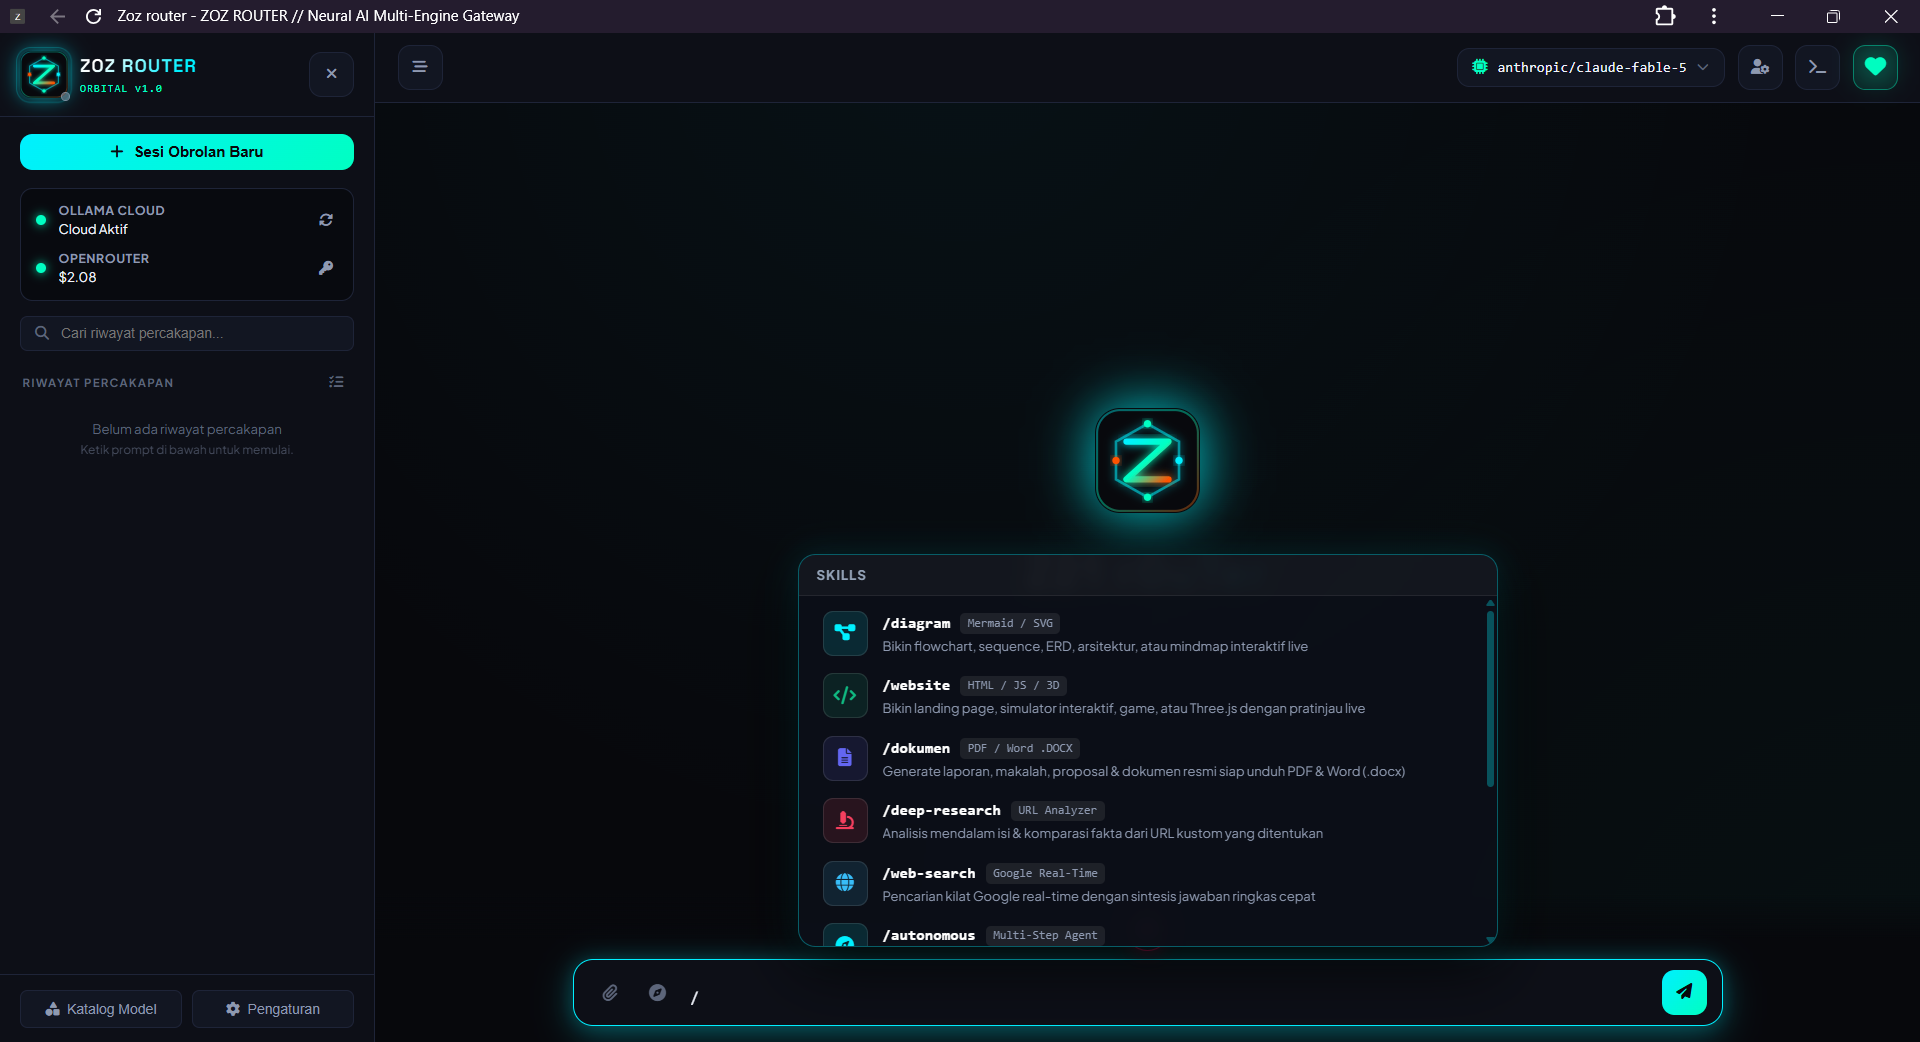1920x1042 pixels.
Task: Select the /dokumen skill
Action: 1145,759
